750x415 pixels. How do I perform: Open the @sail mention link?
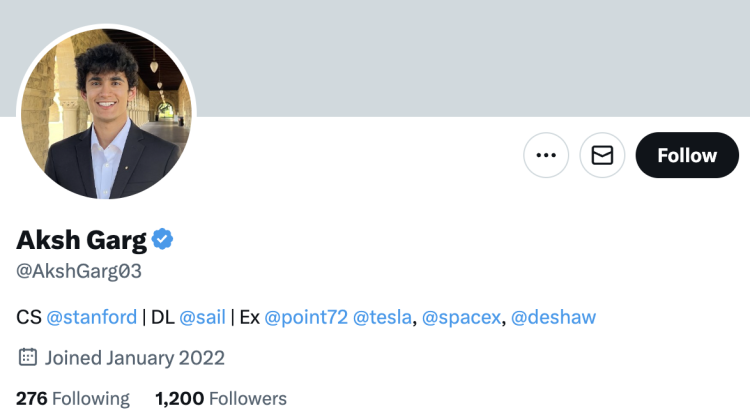click(x=201, y=317)
